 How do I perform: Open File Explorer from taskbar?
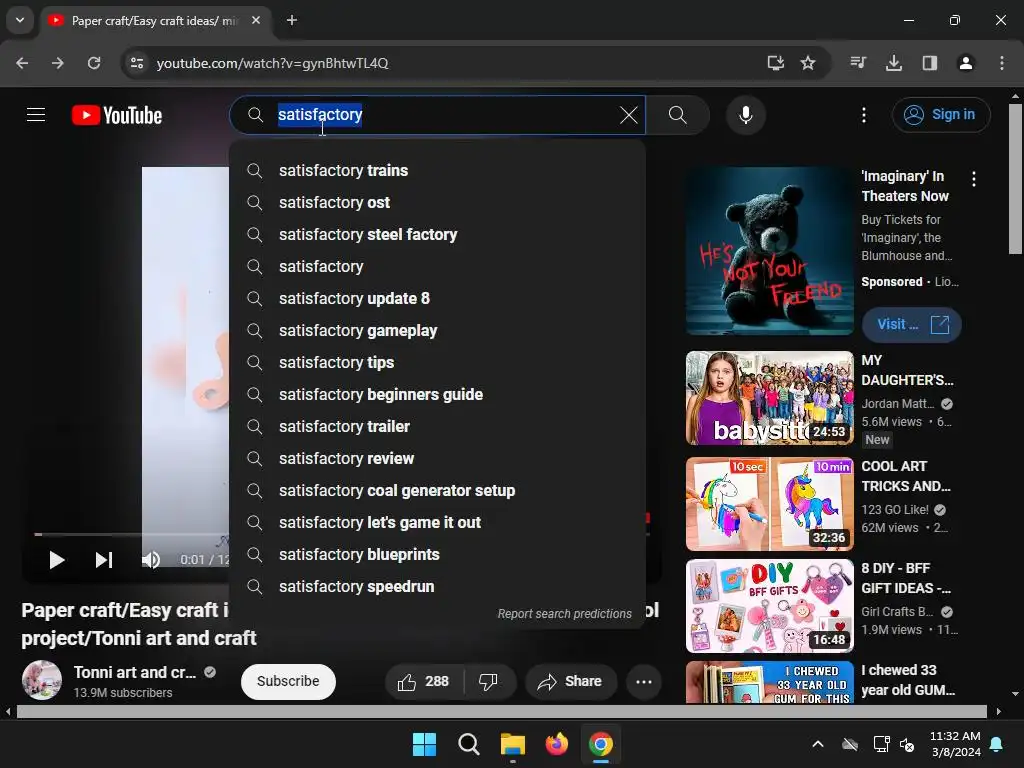click(x=513, y=744)
